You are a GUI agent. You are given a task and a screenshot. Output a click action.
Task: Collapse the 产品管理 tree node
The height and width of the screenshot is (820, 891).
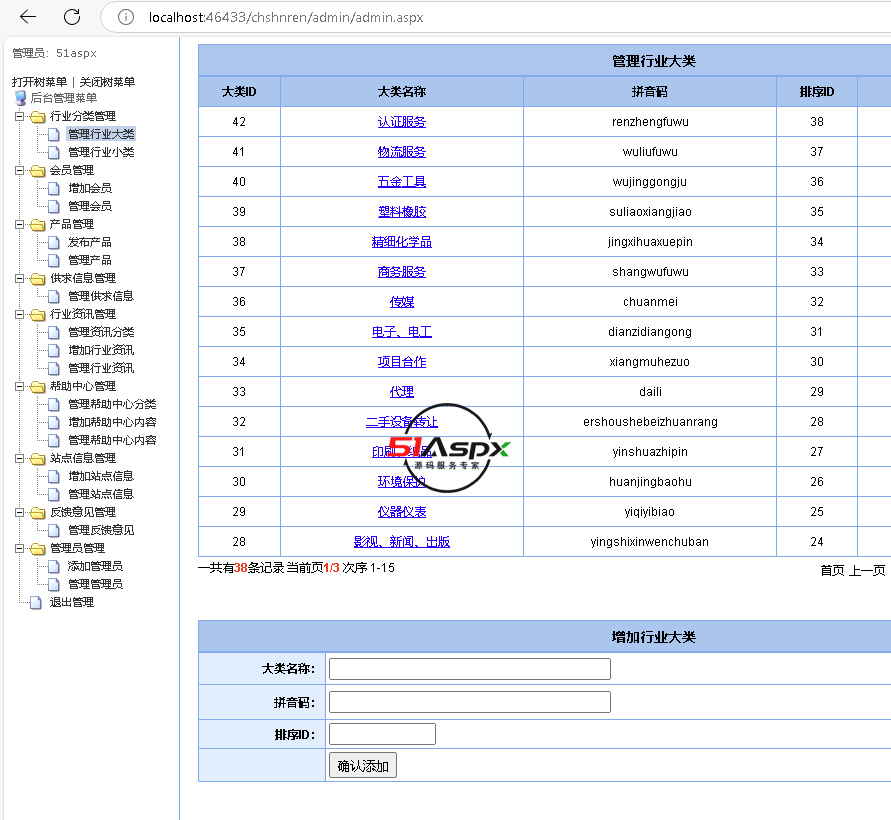point(19,224)
